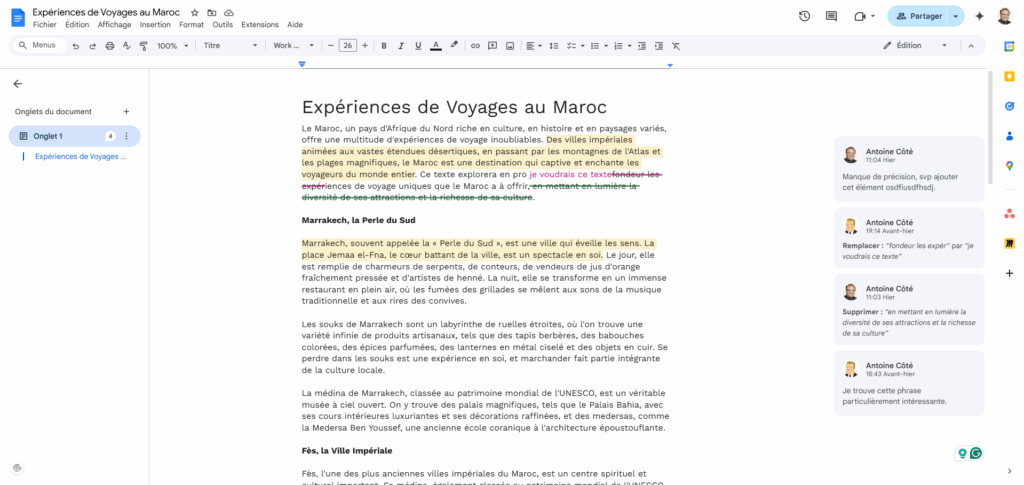This screenshot has width=1024, height=485.
Task: Select the paint format tool
Action: (x=144, y=46)
